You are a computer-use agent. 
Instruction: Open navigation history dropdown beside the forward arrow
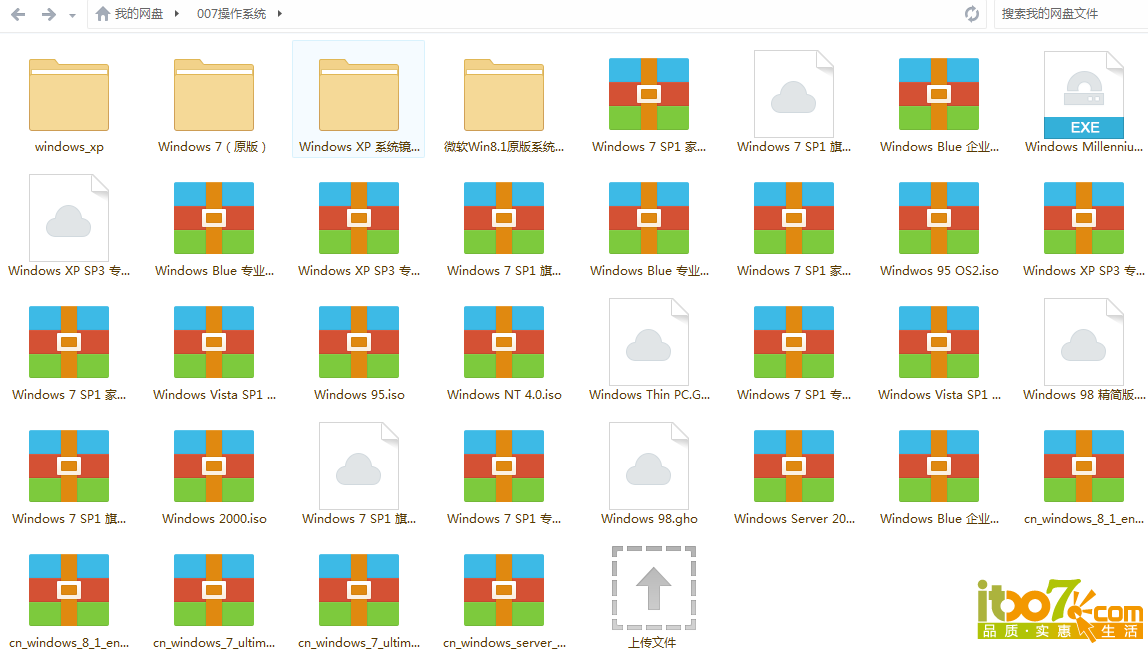point(72,15)
